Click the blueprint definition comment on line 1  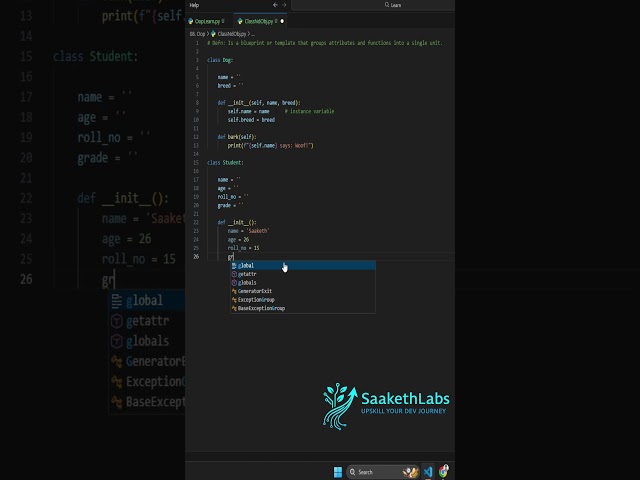click(x=324, y=43)
